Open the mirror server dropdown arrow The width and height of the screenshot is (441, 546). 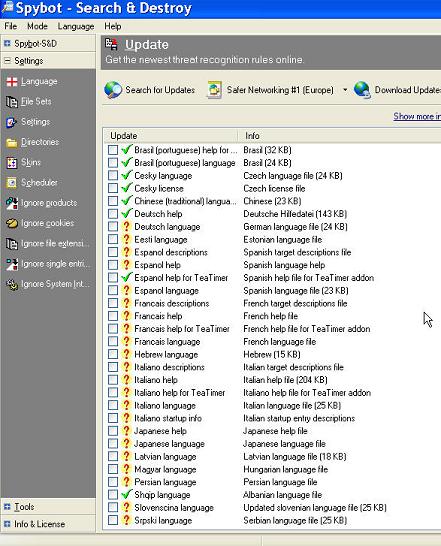345,90
